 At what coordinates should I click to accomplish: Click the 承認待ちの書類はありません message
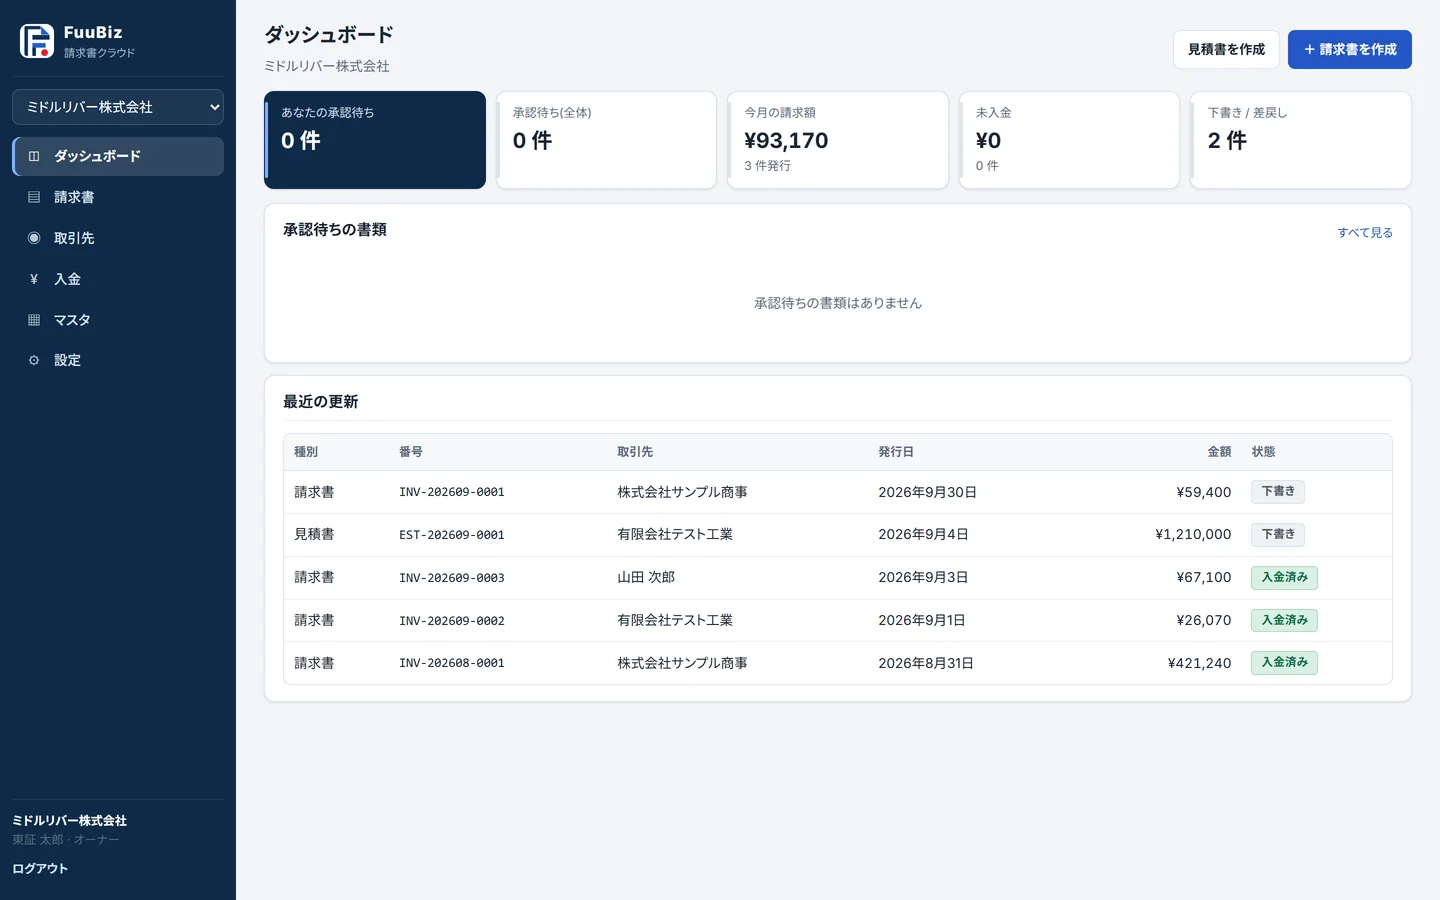click(838, 303)
